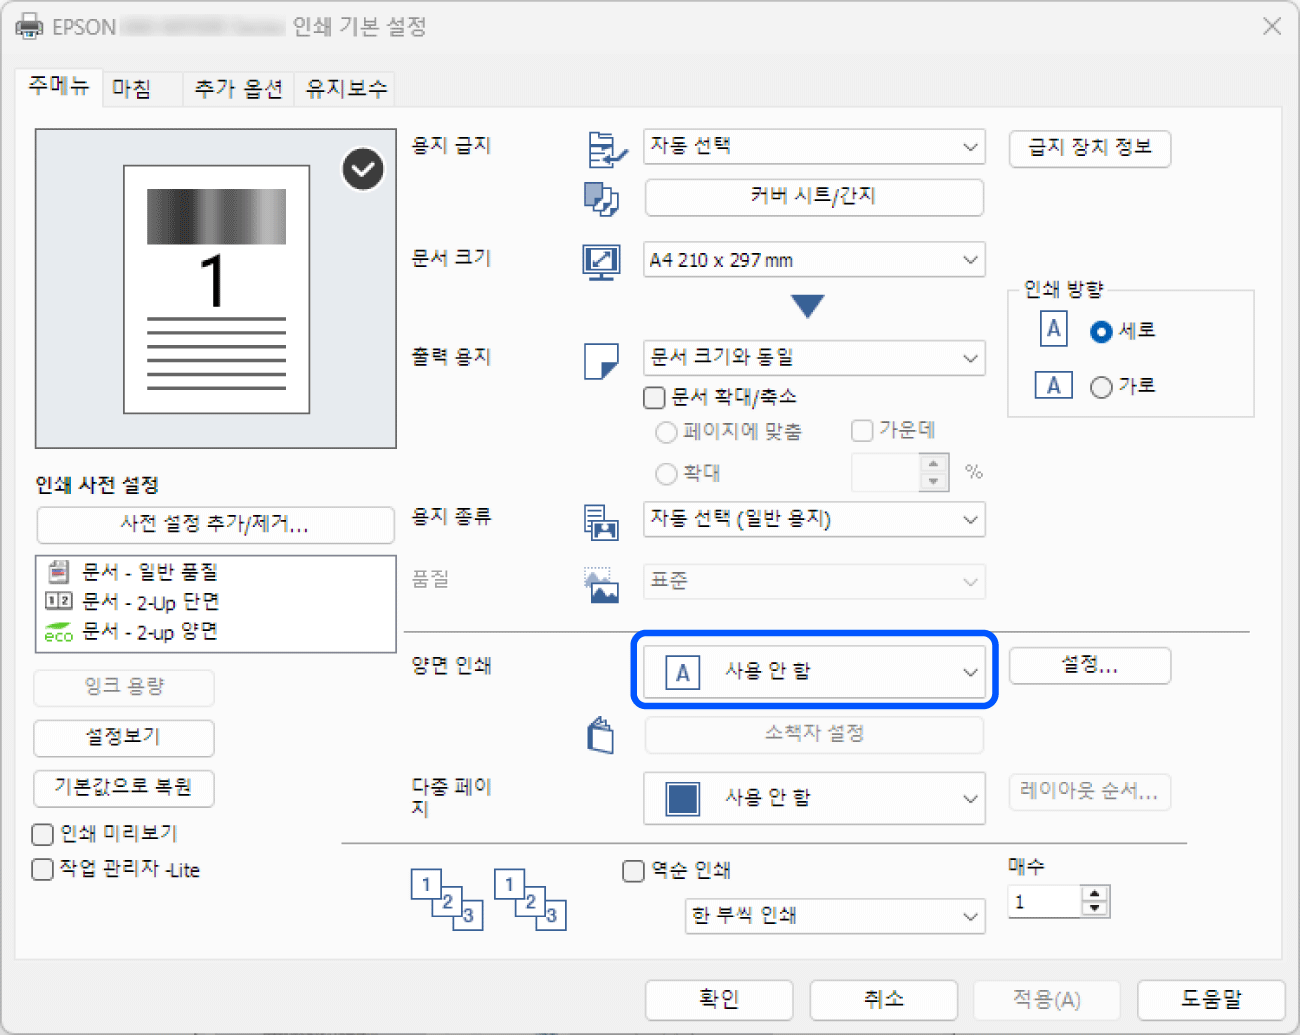Click the paper source icon beside 용지 급지
The height and width of the screenshot is (1035, 1300).
[606, 149]
